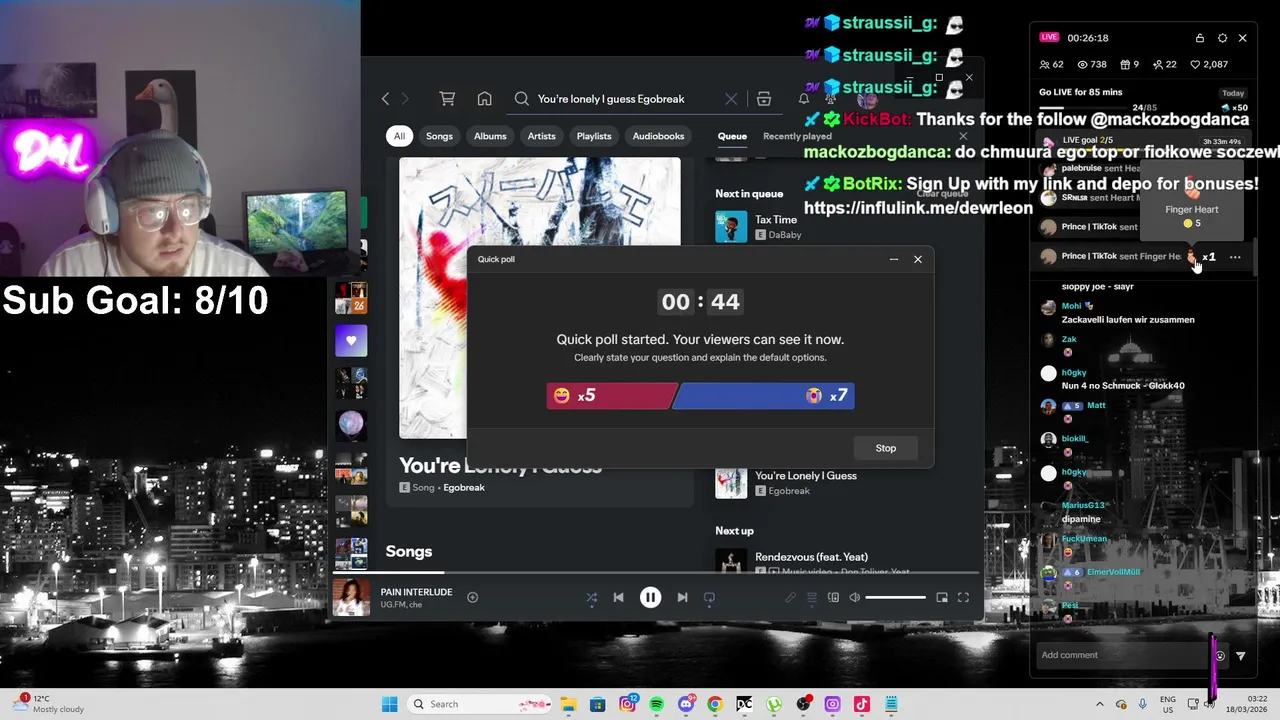The width and height of the screenshot is (1280, 720).
Task: Open the Egobreak artist link
Action: (464, 488)
